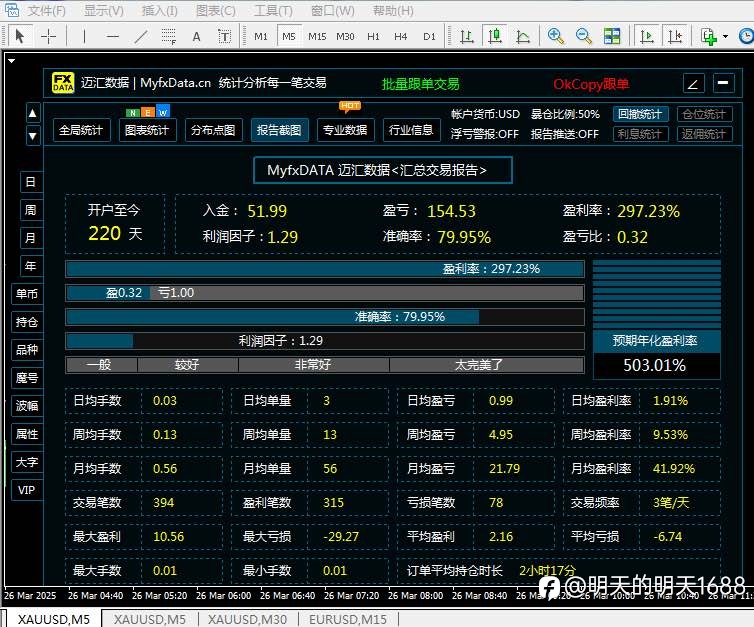
Task: Add an indicator with green plus icon
Action: click(x=709, y=37)
